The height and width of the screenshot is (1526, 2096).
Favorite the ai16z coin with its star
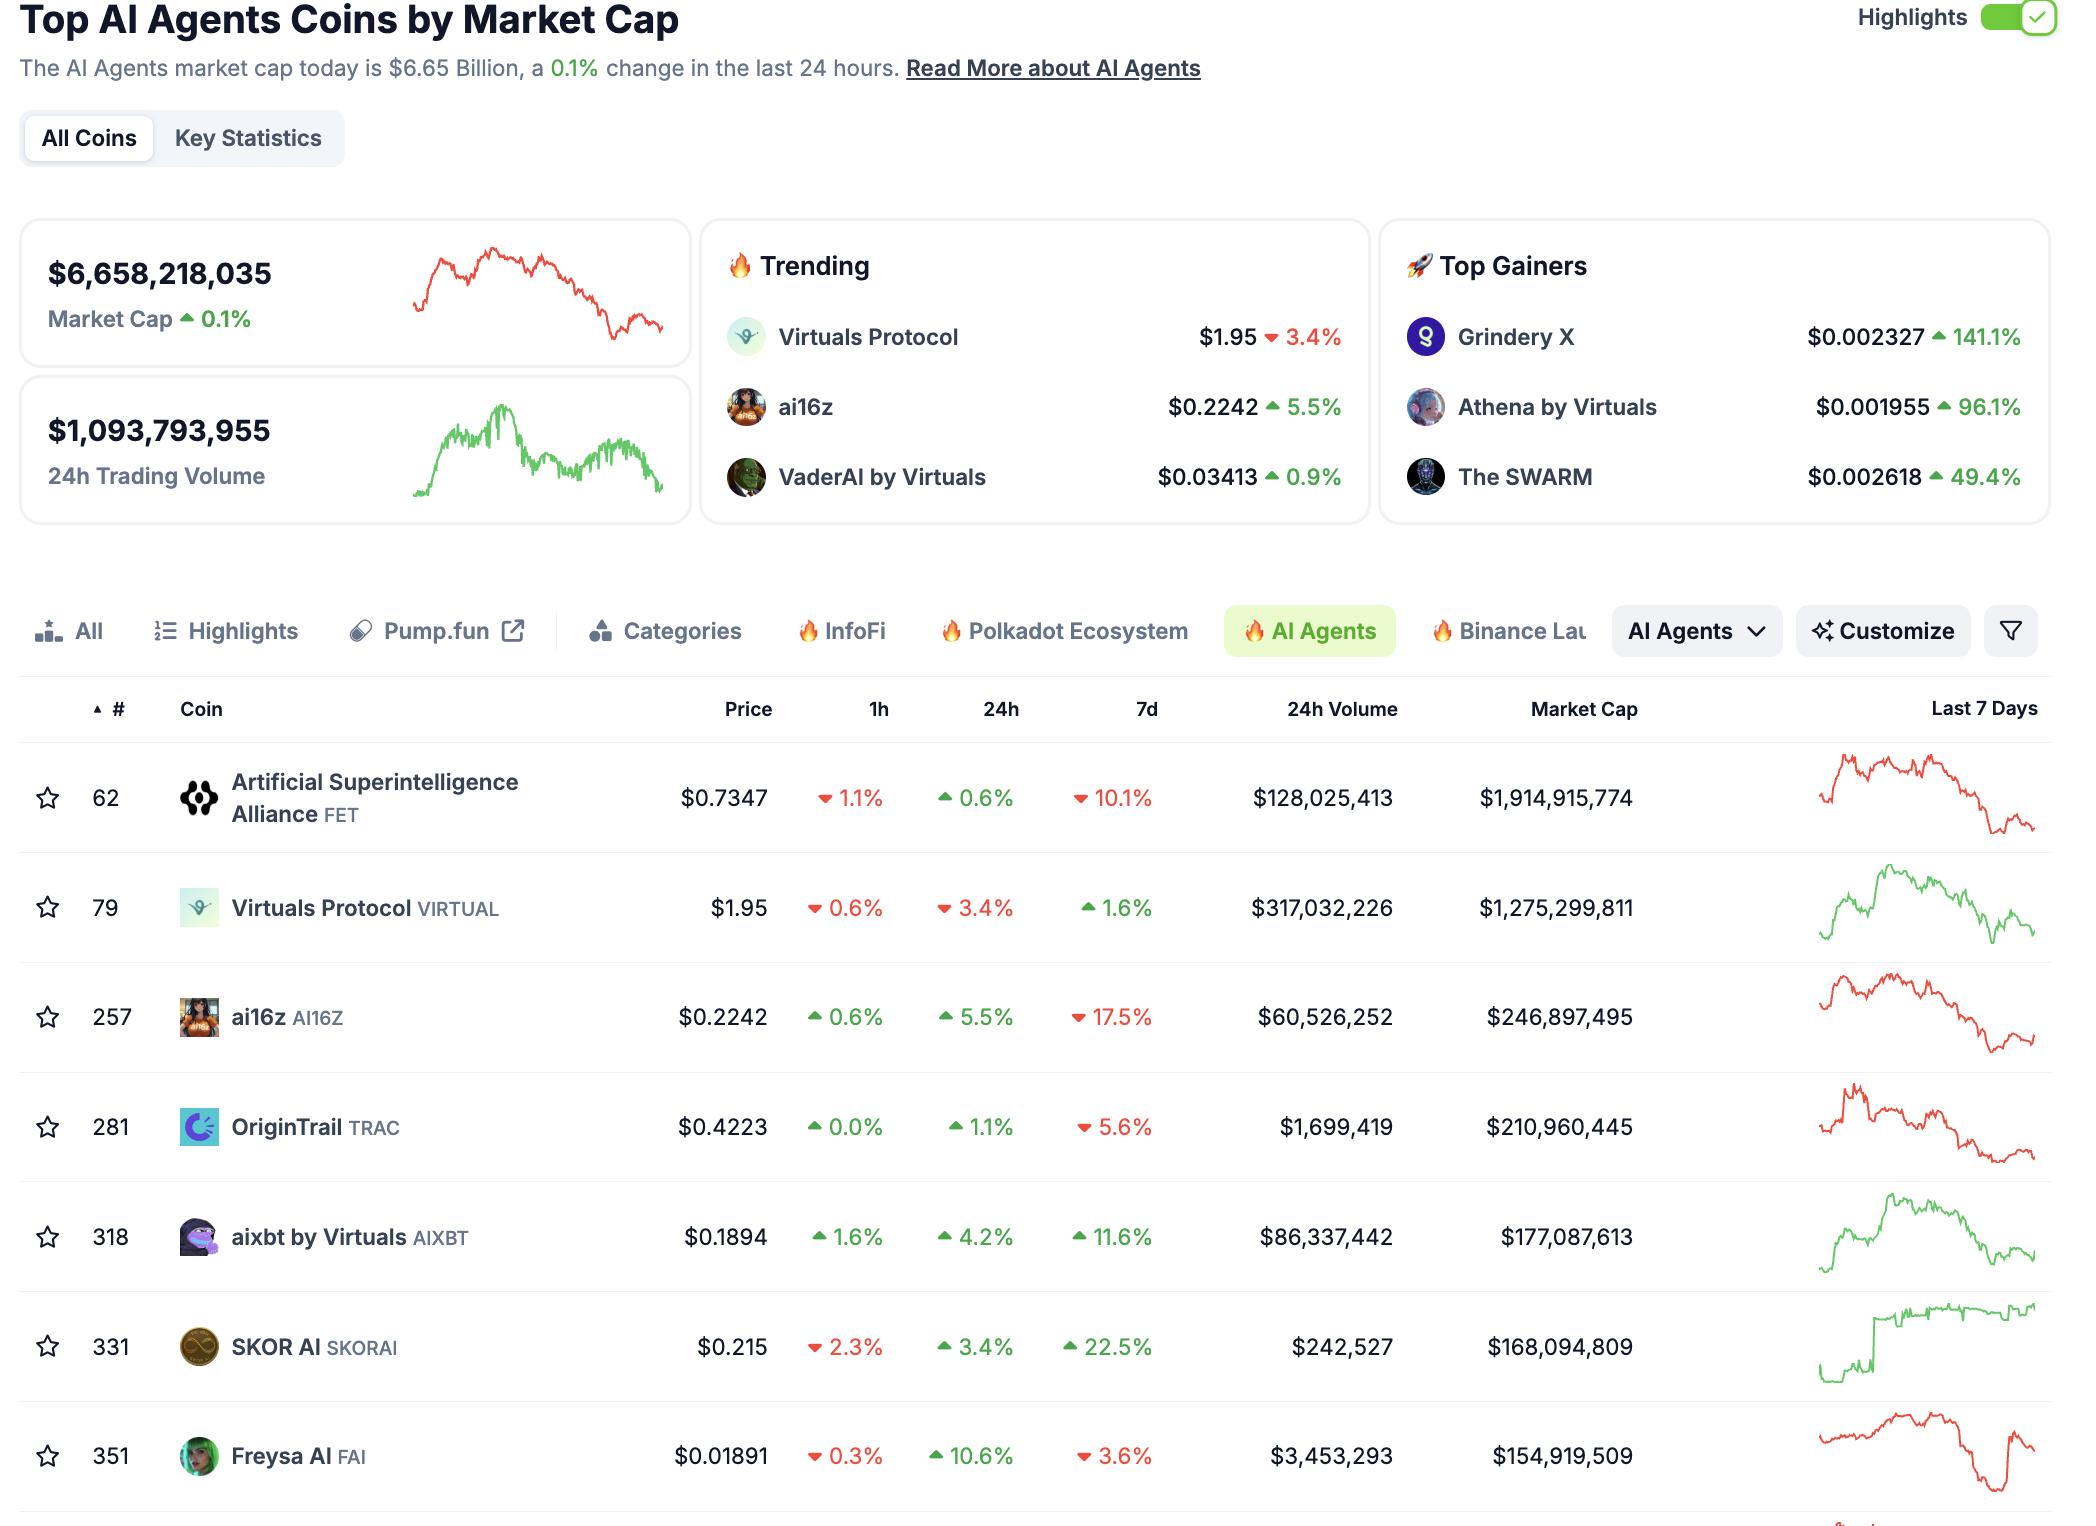tap(47, 1017)
